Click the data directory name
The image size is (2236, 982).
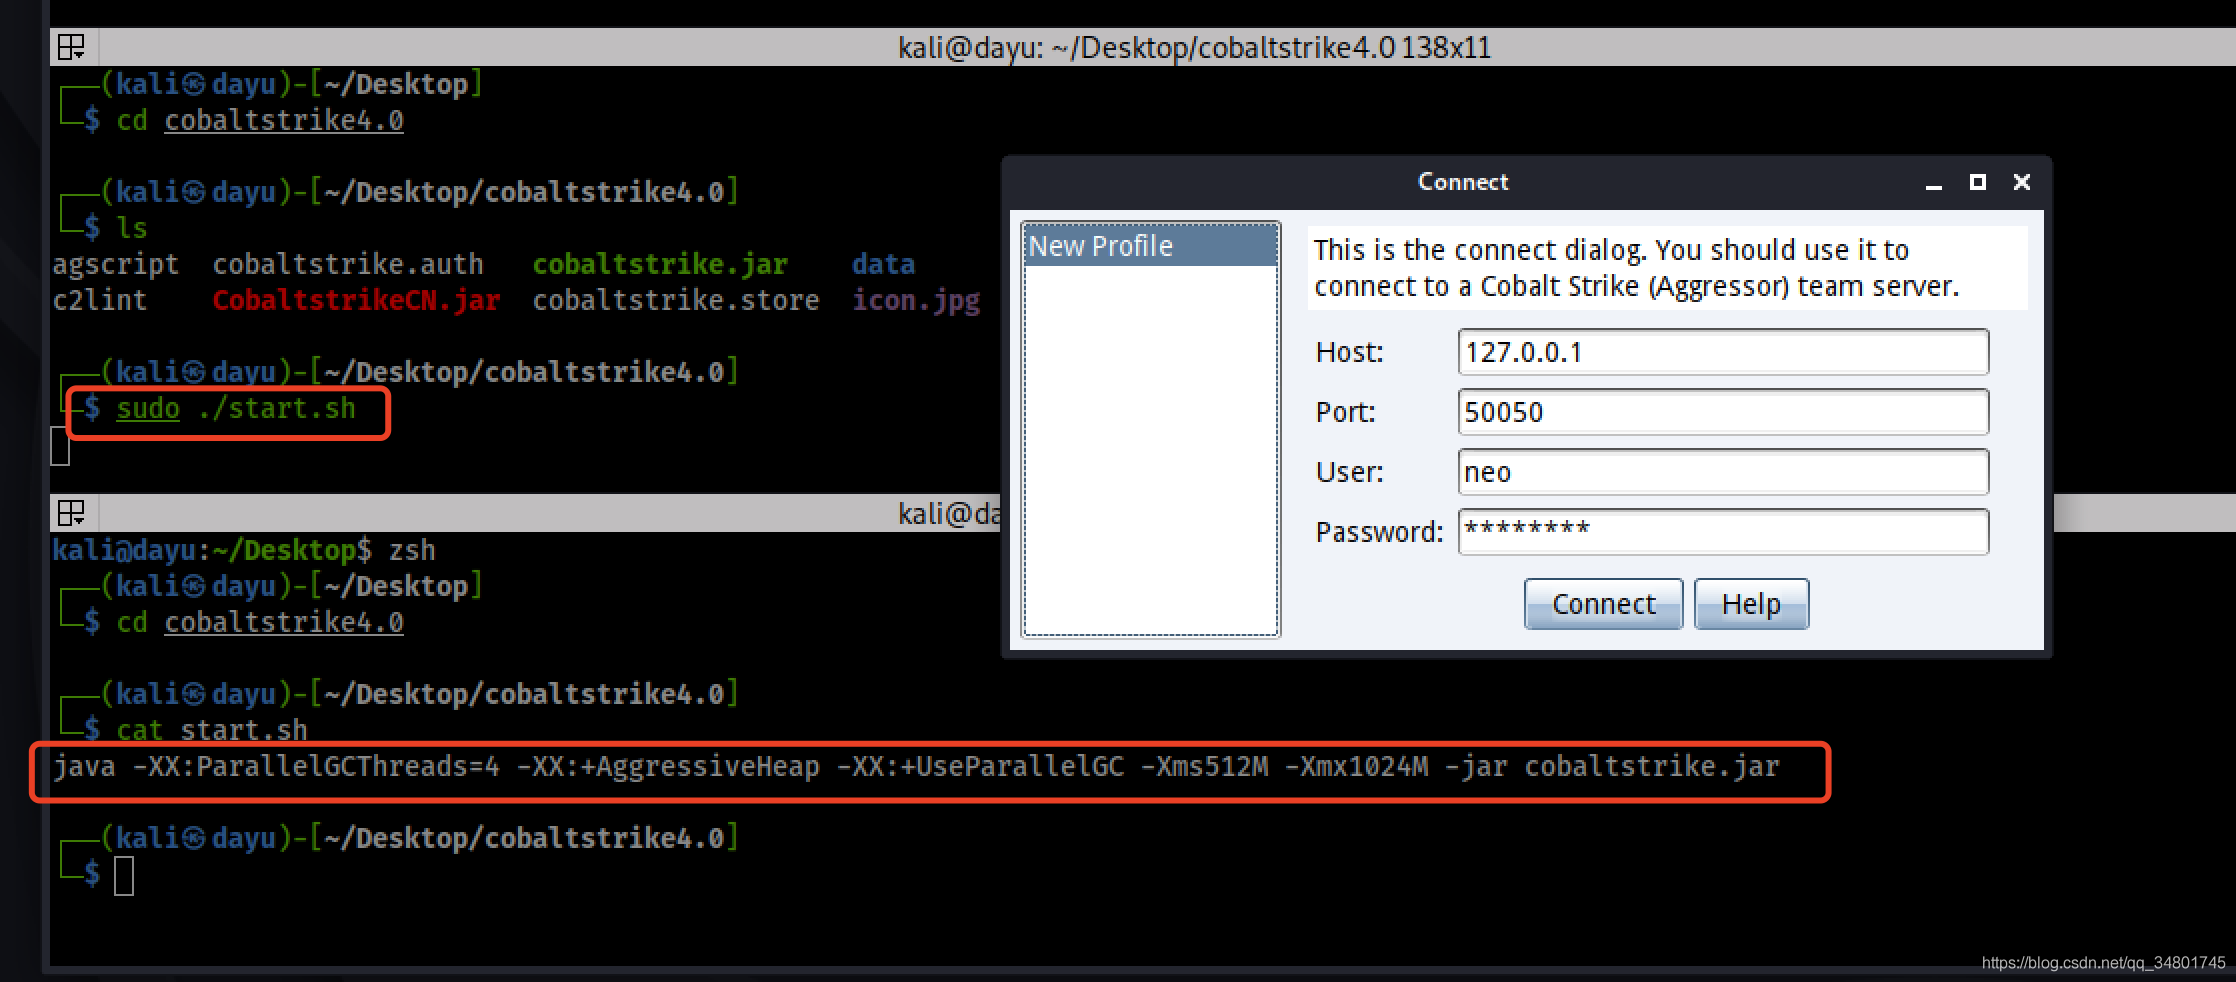[x=883, y=264]
